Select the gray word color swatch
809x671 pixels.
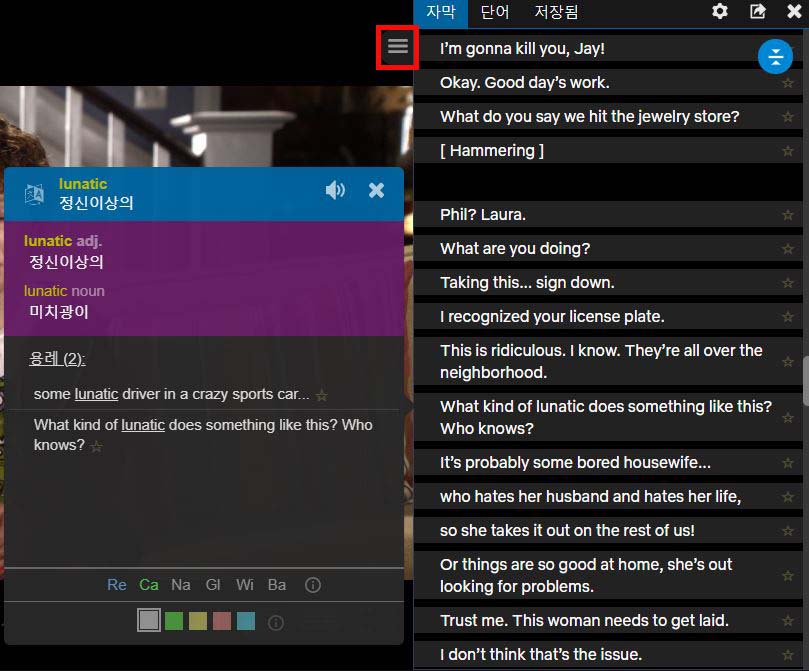tap(149, 620)
